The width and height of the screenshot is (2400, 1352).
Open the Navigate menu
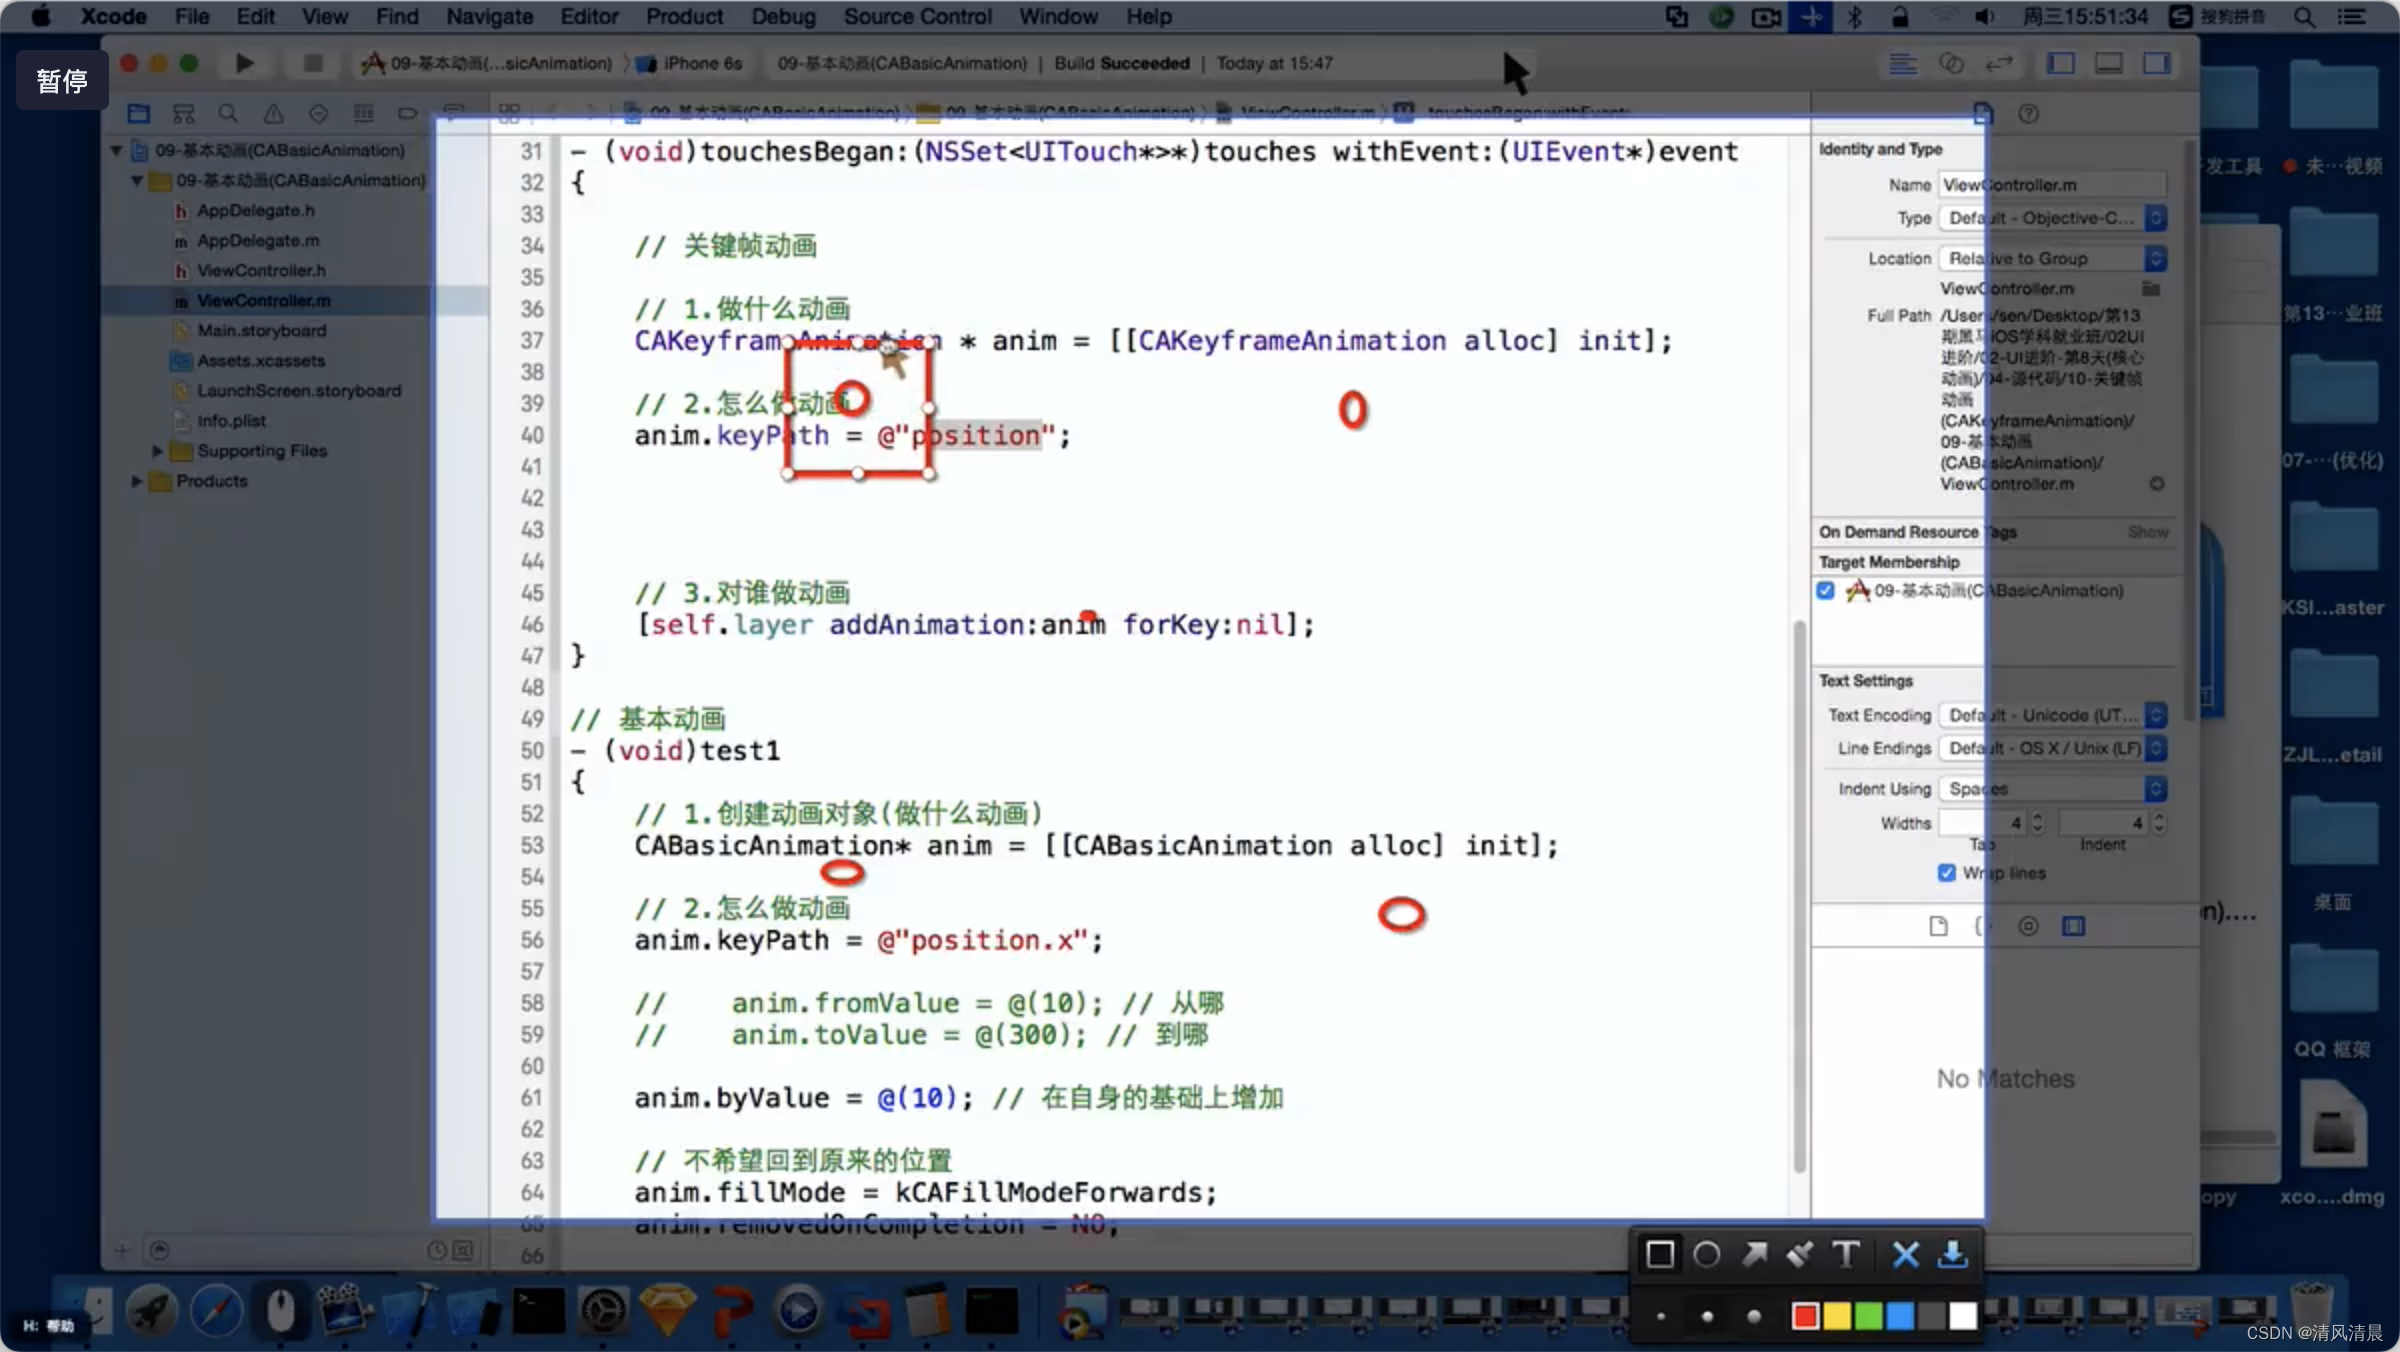pos(489,16)
